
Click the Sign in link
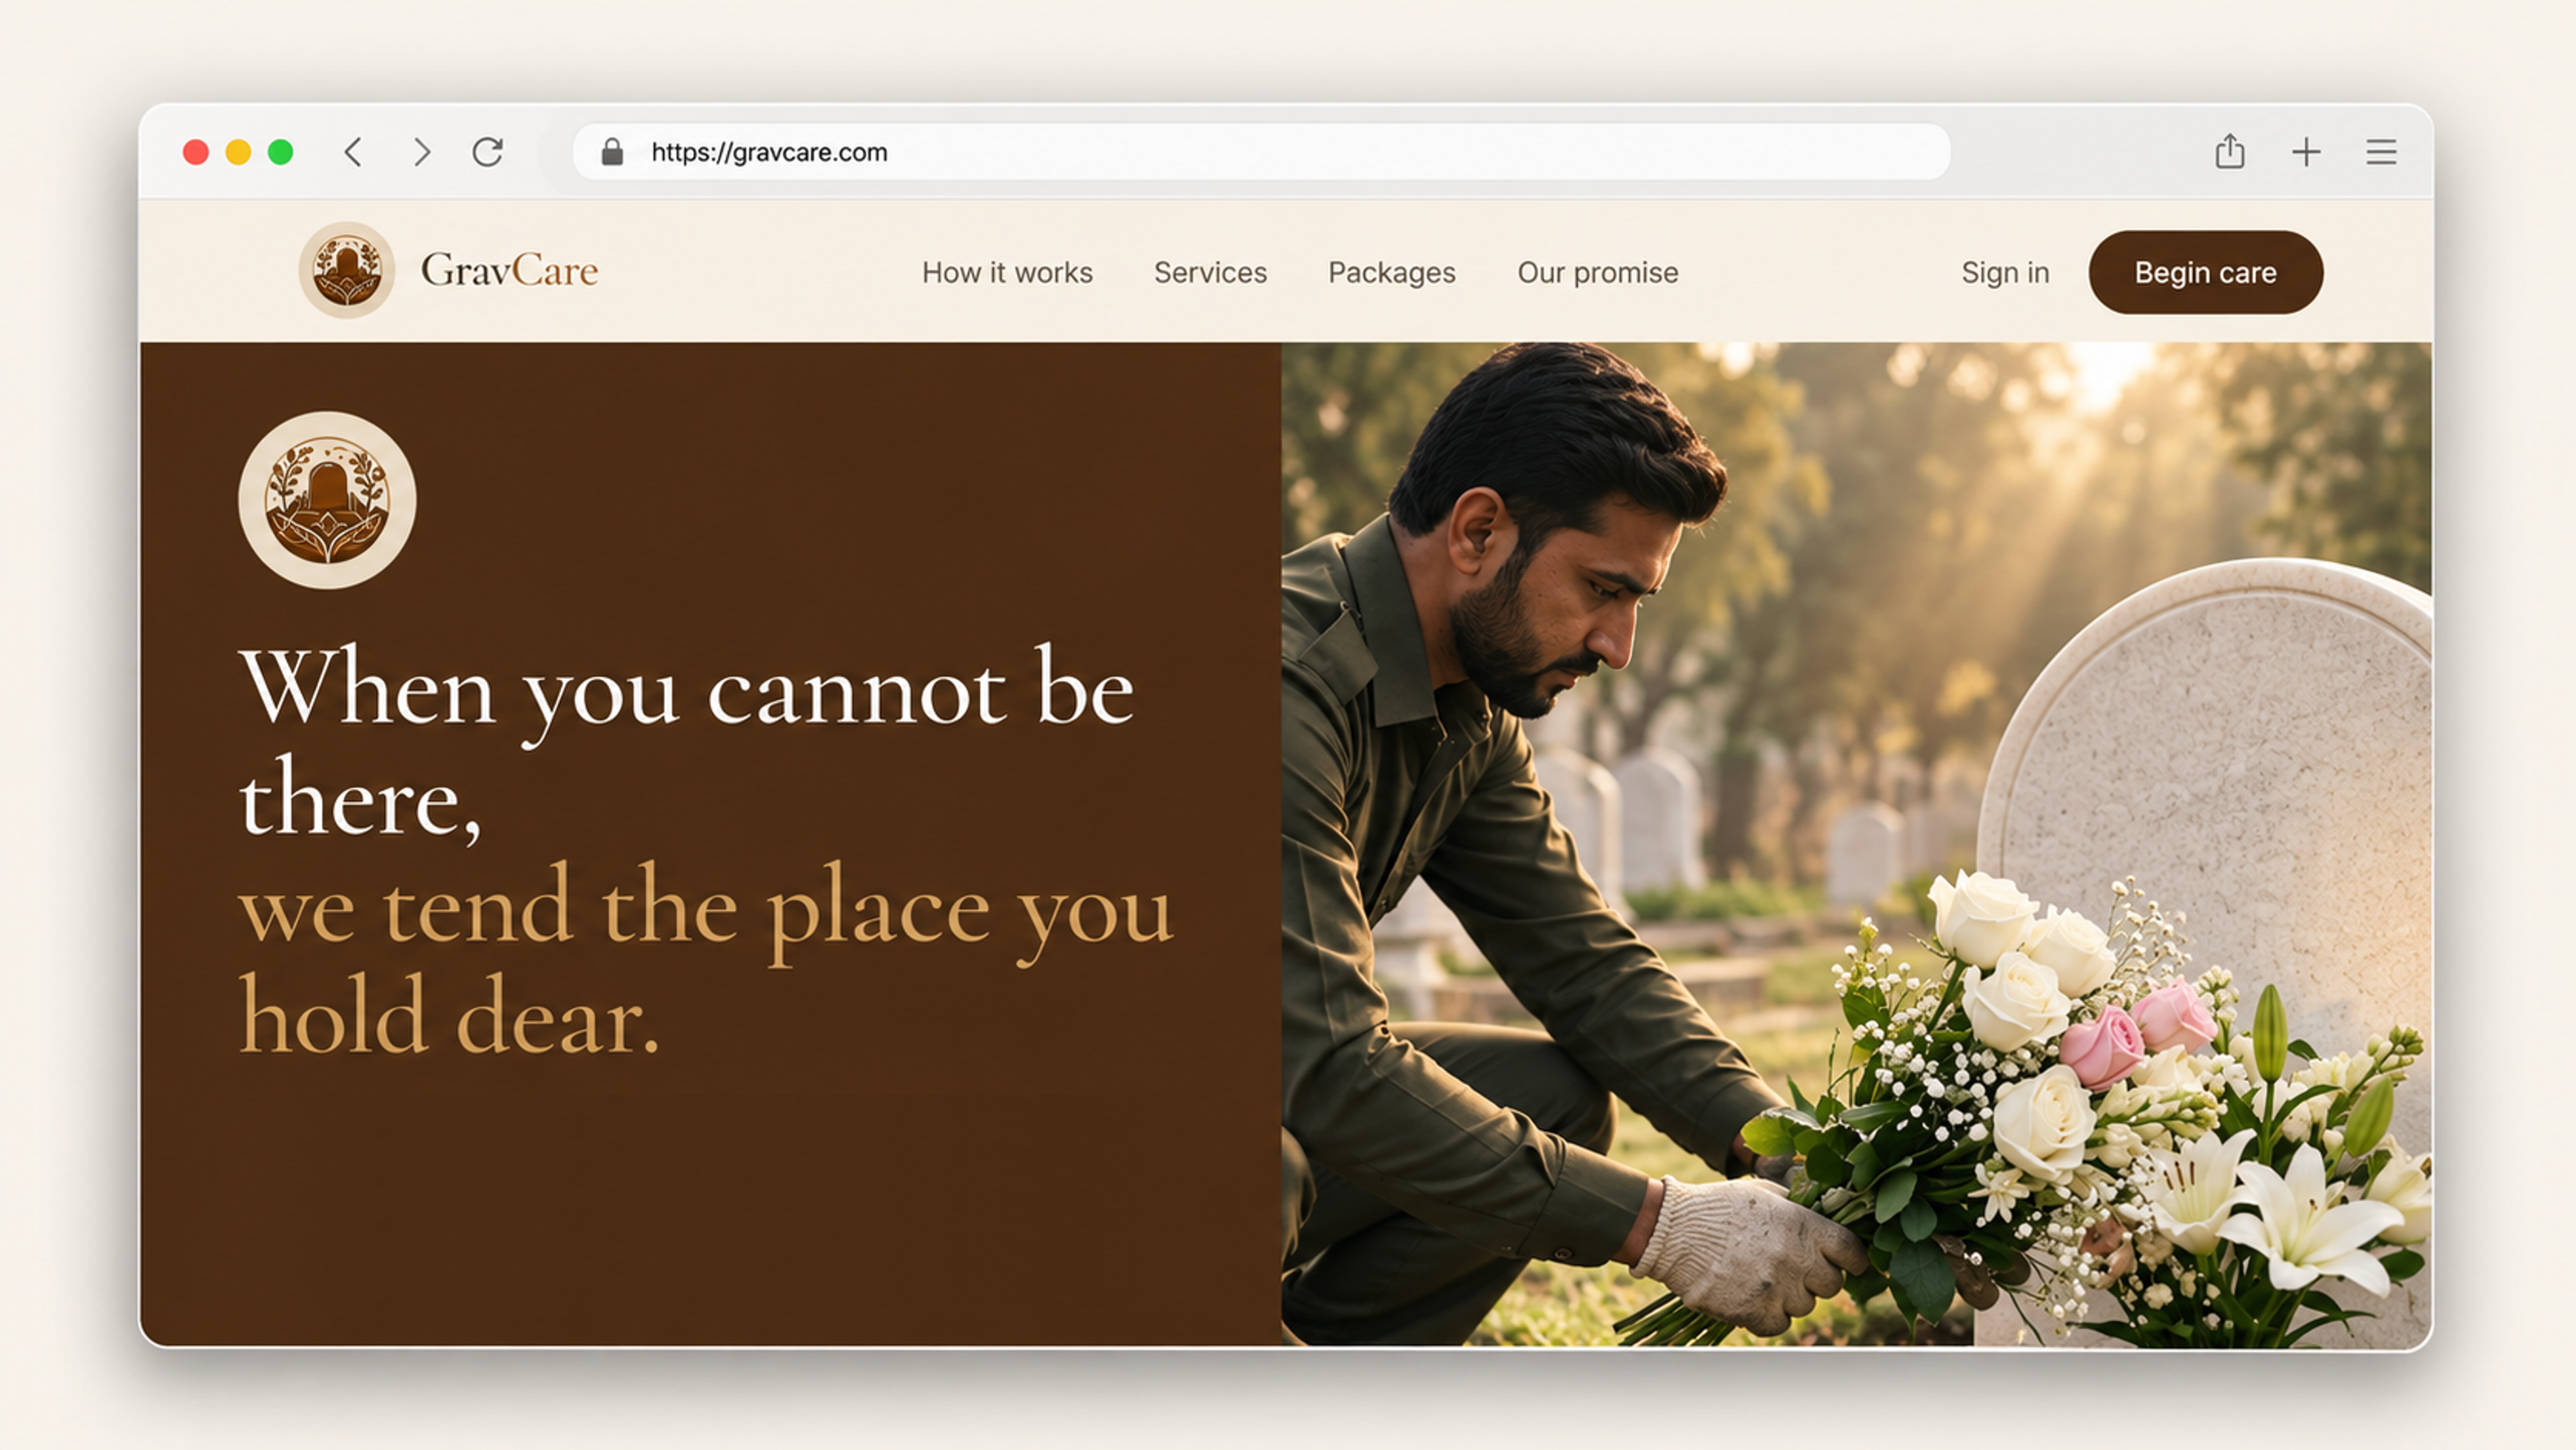(x=2005, y=273)
